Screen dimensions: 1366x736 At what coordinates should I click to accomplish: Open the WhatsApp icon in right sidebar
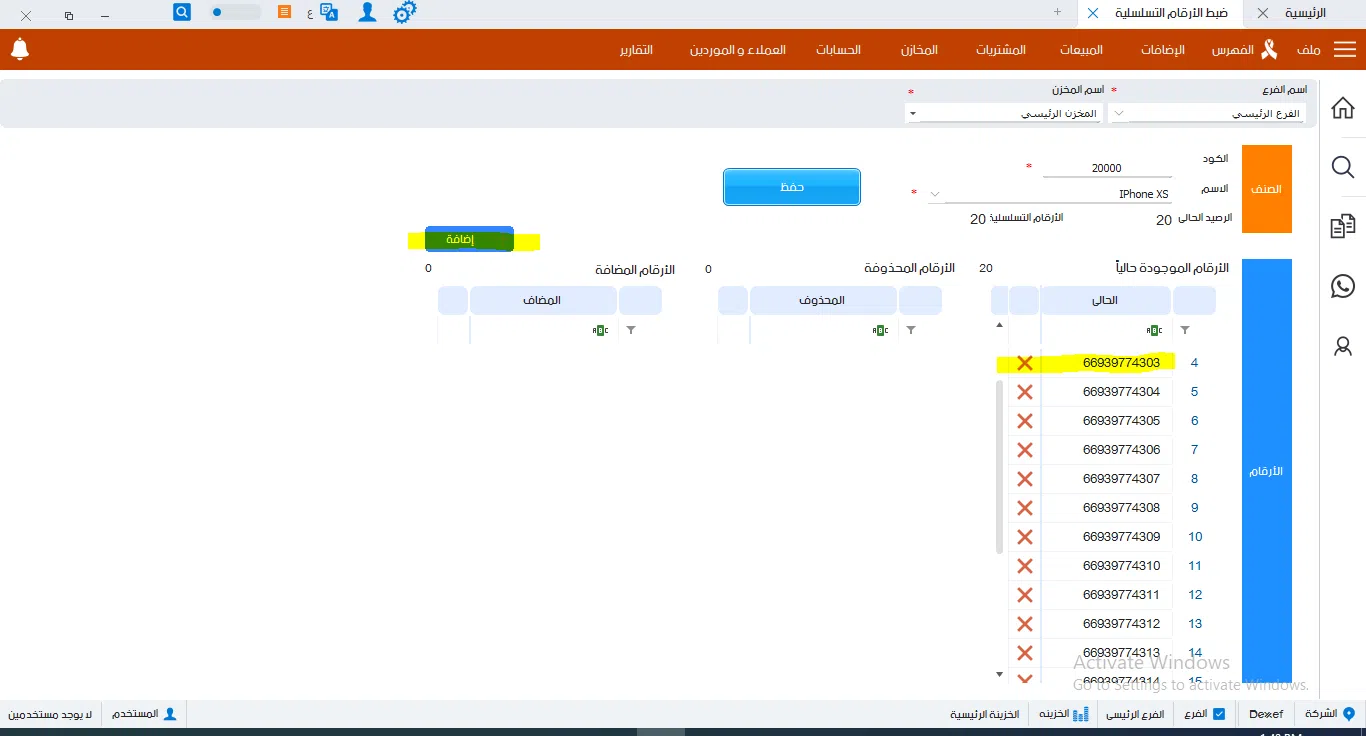[1343, 287]
